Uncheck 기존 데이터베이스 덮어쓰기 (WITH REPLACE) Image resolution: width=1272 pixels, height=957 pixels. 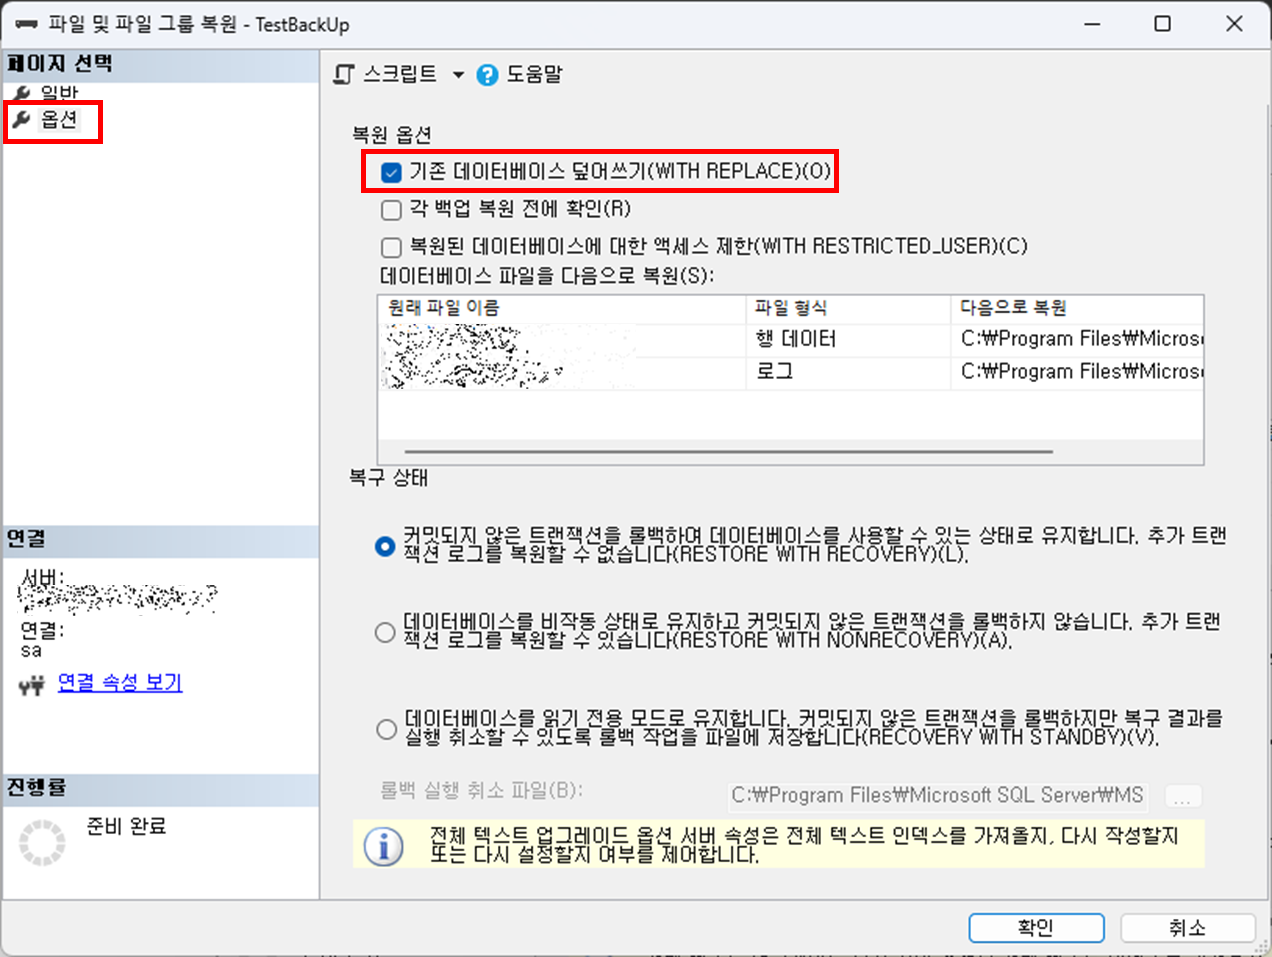click(x=390, y=172)
